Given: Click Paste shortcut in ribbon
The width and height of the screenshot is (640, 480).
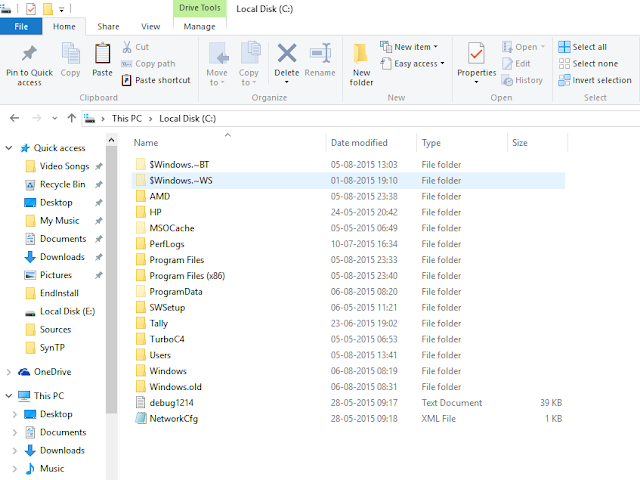Looking at the screenshot, I should pyautogui.click(x=156, y=80).
